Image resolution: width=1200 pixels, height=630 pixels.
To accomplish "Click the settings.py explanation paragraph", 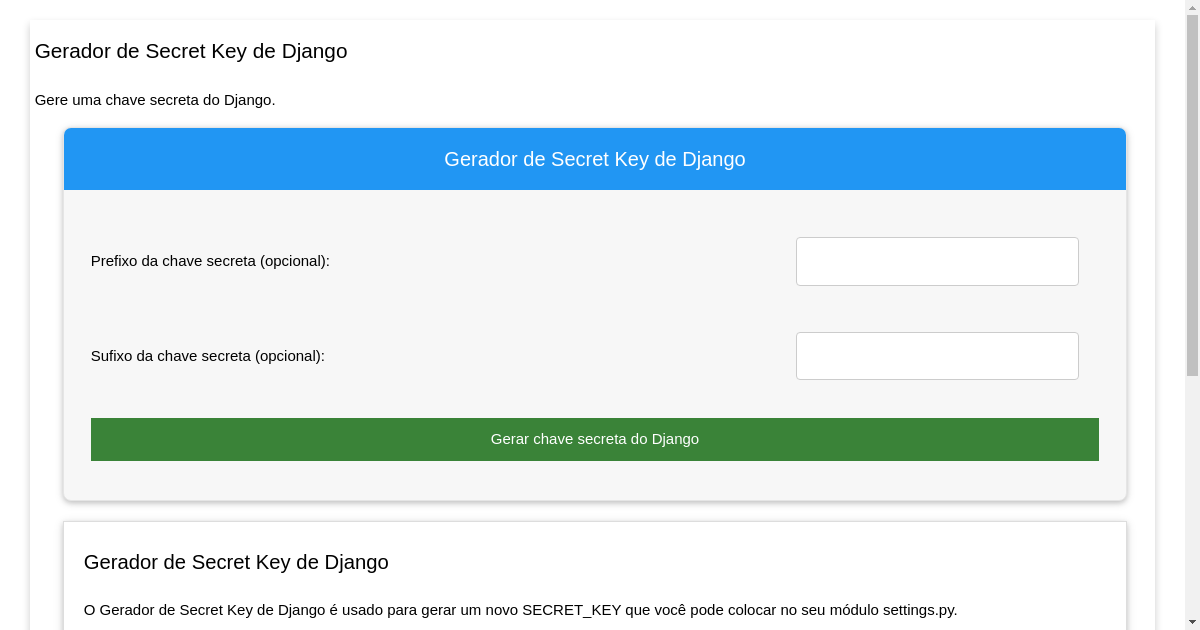I will coord(521,610).
